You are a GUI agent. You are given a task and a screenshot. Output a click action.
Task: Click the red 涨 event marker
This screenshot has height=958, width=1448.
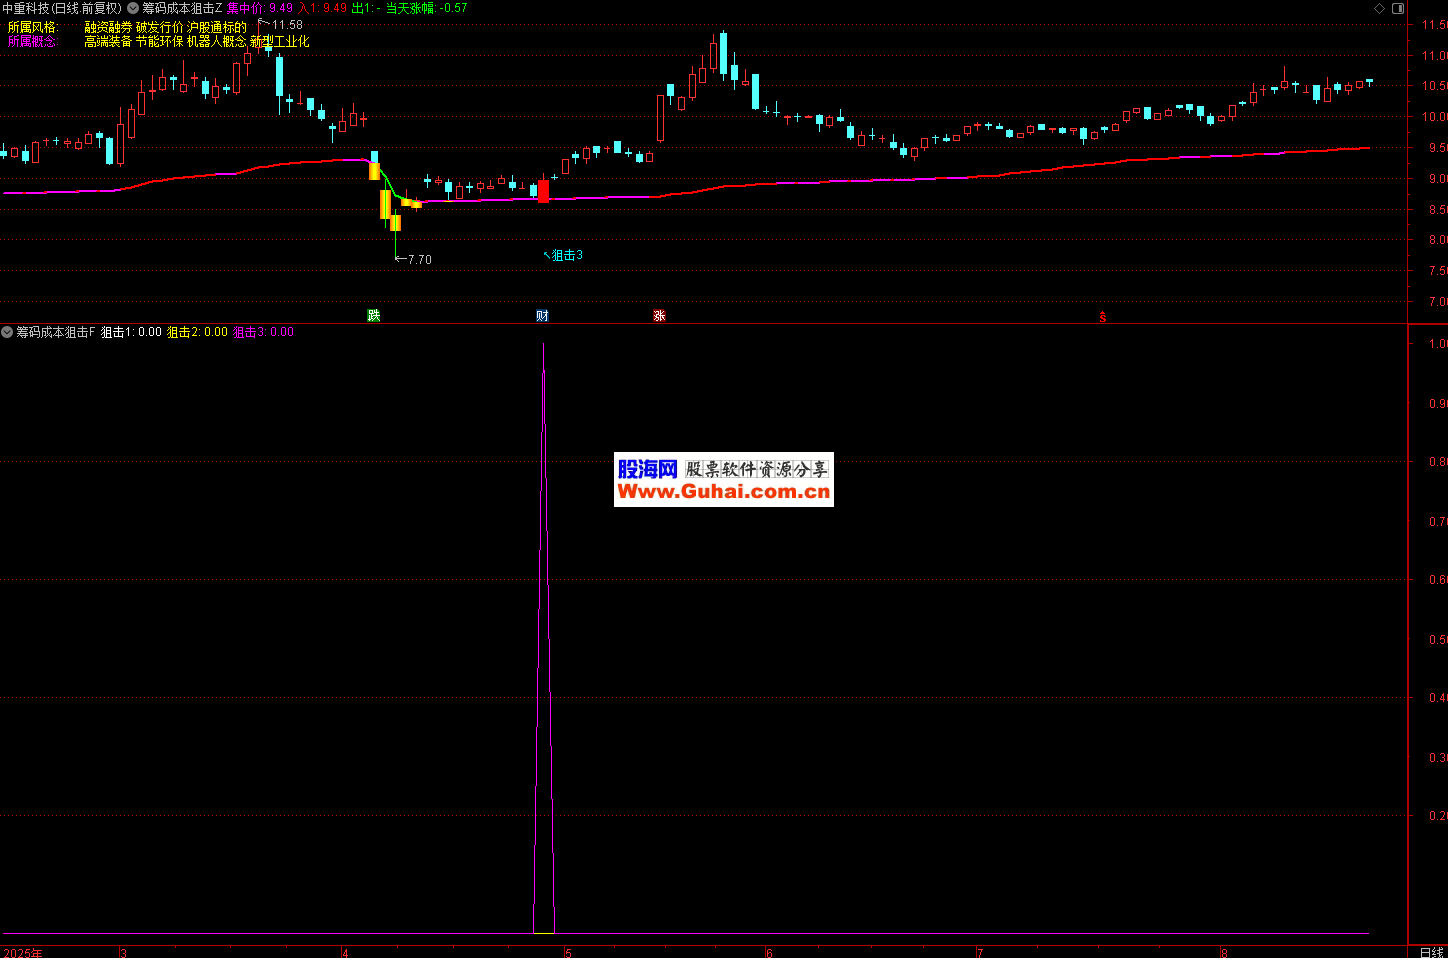pyautogui.click(x=659, y=316)
